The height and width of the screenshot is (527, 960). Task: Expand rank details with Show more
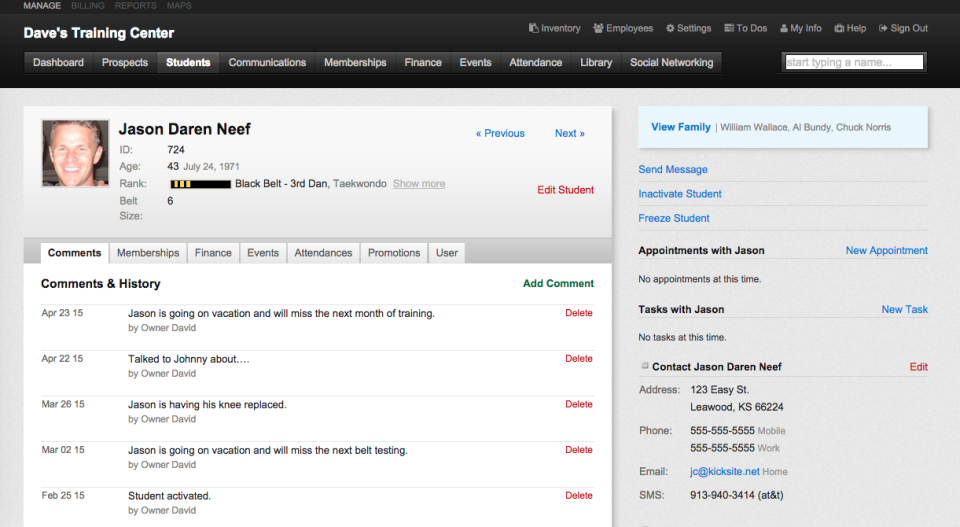[419, 184]
